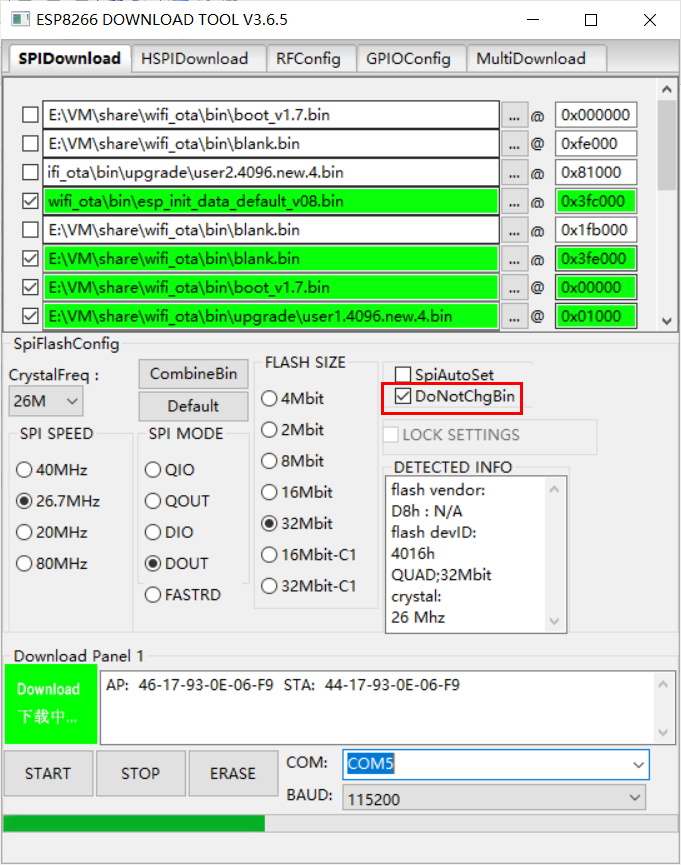This screenshot has width=681, height=865.
Task: Choose QOUT SPI mode
Action: click(153, 501)
